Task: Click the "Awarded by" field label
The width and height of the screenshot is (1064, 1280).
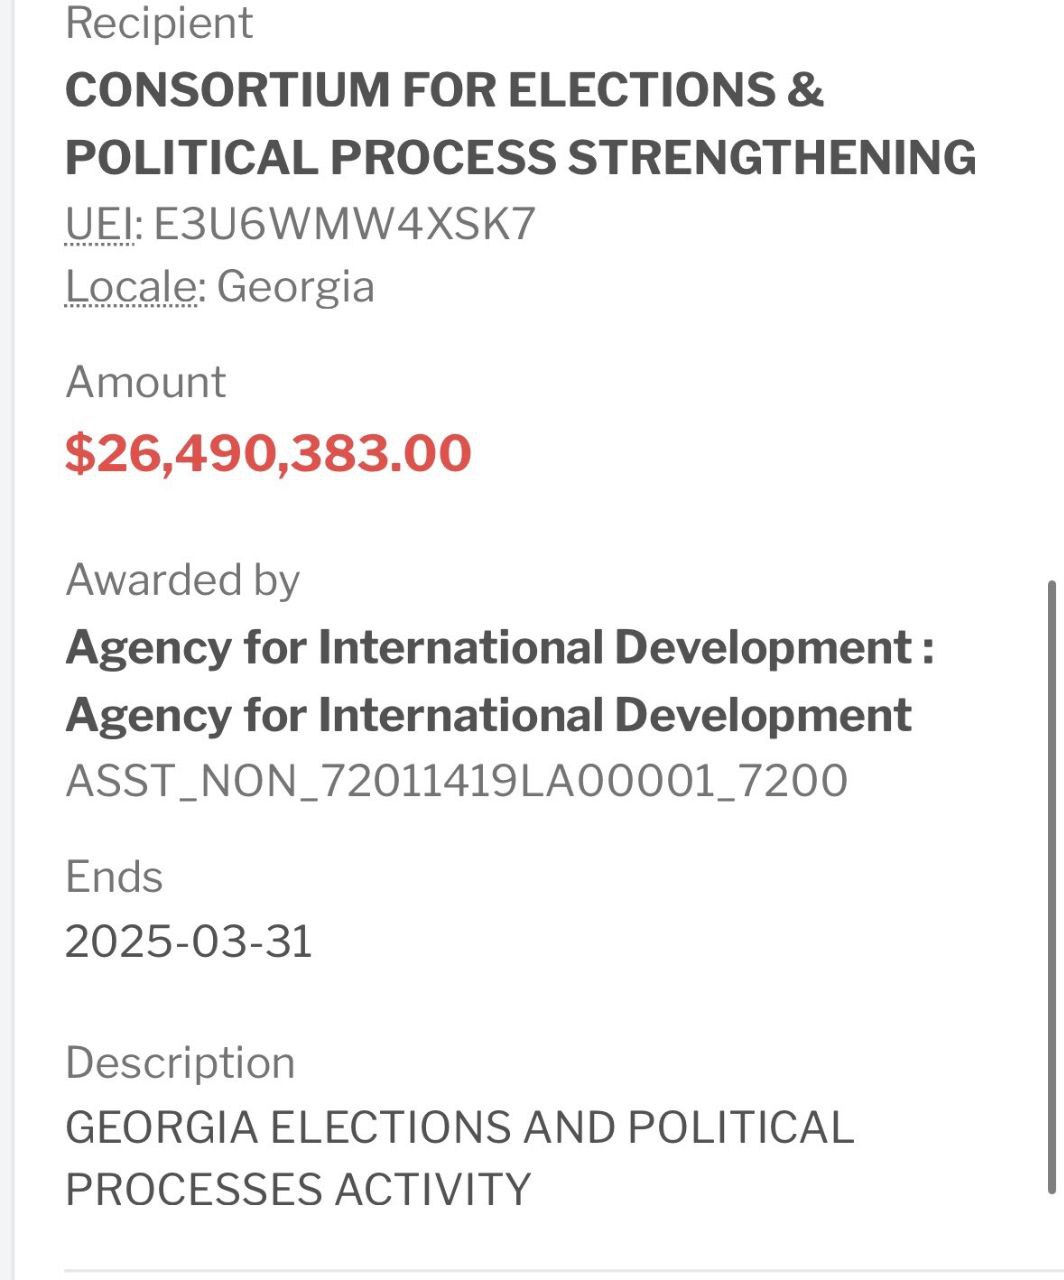Action: pos(182,580)
